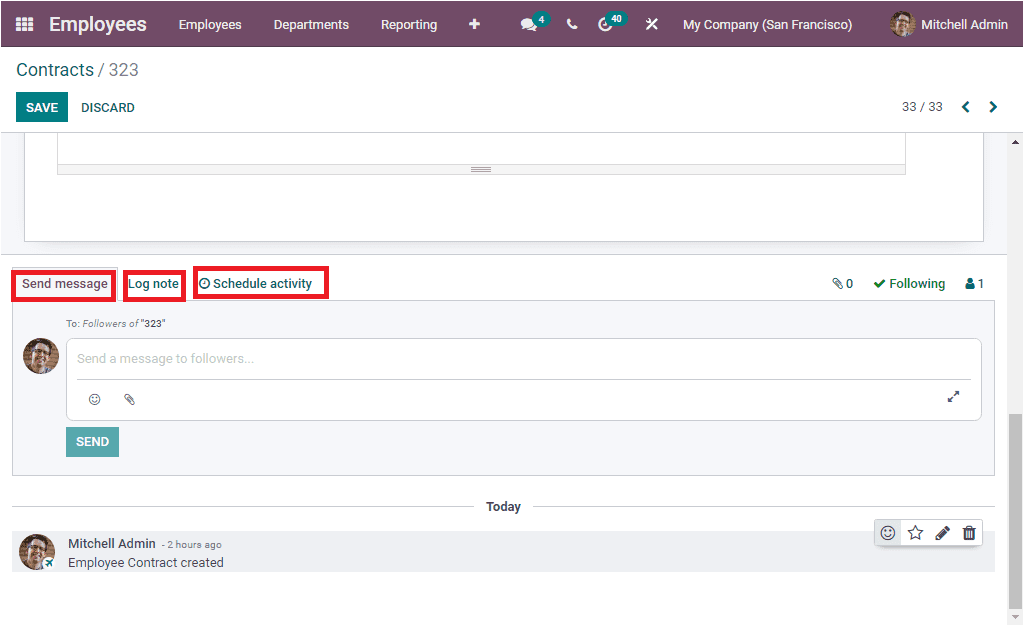Star the Employee Contract created message
1024x626 pixels.
(914, 532)
